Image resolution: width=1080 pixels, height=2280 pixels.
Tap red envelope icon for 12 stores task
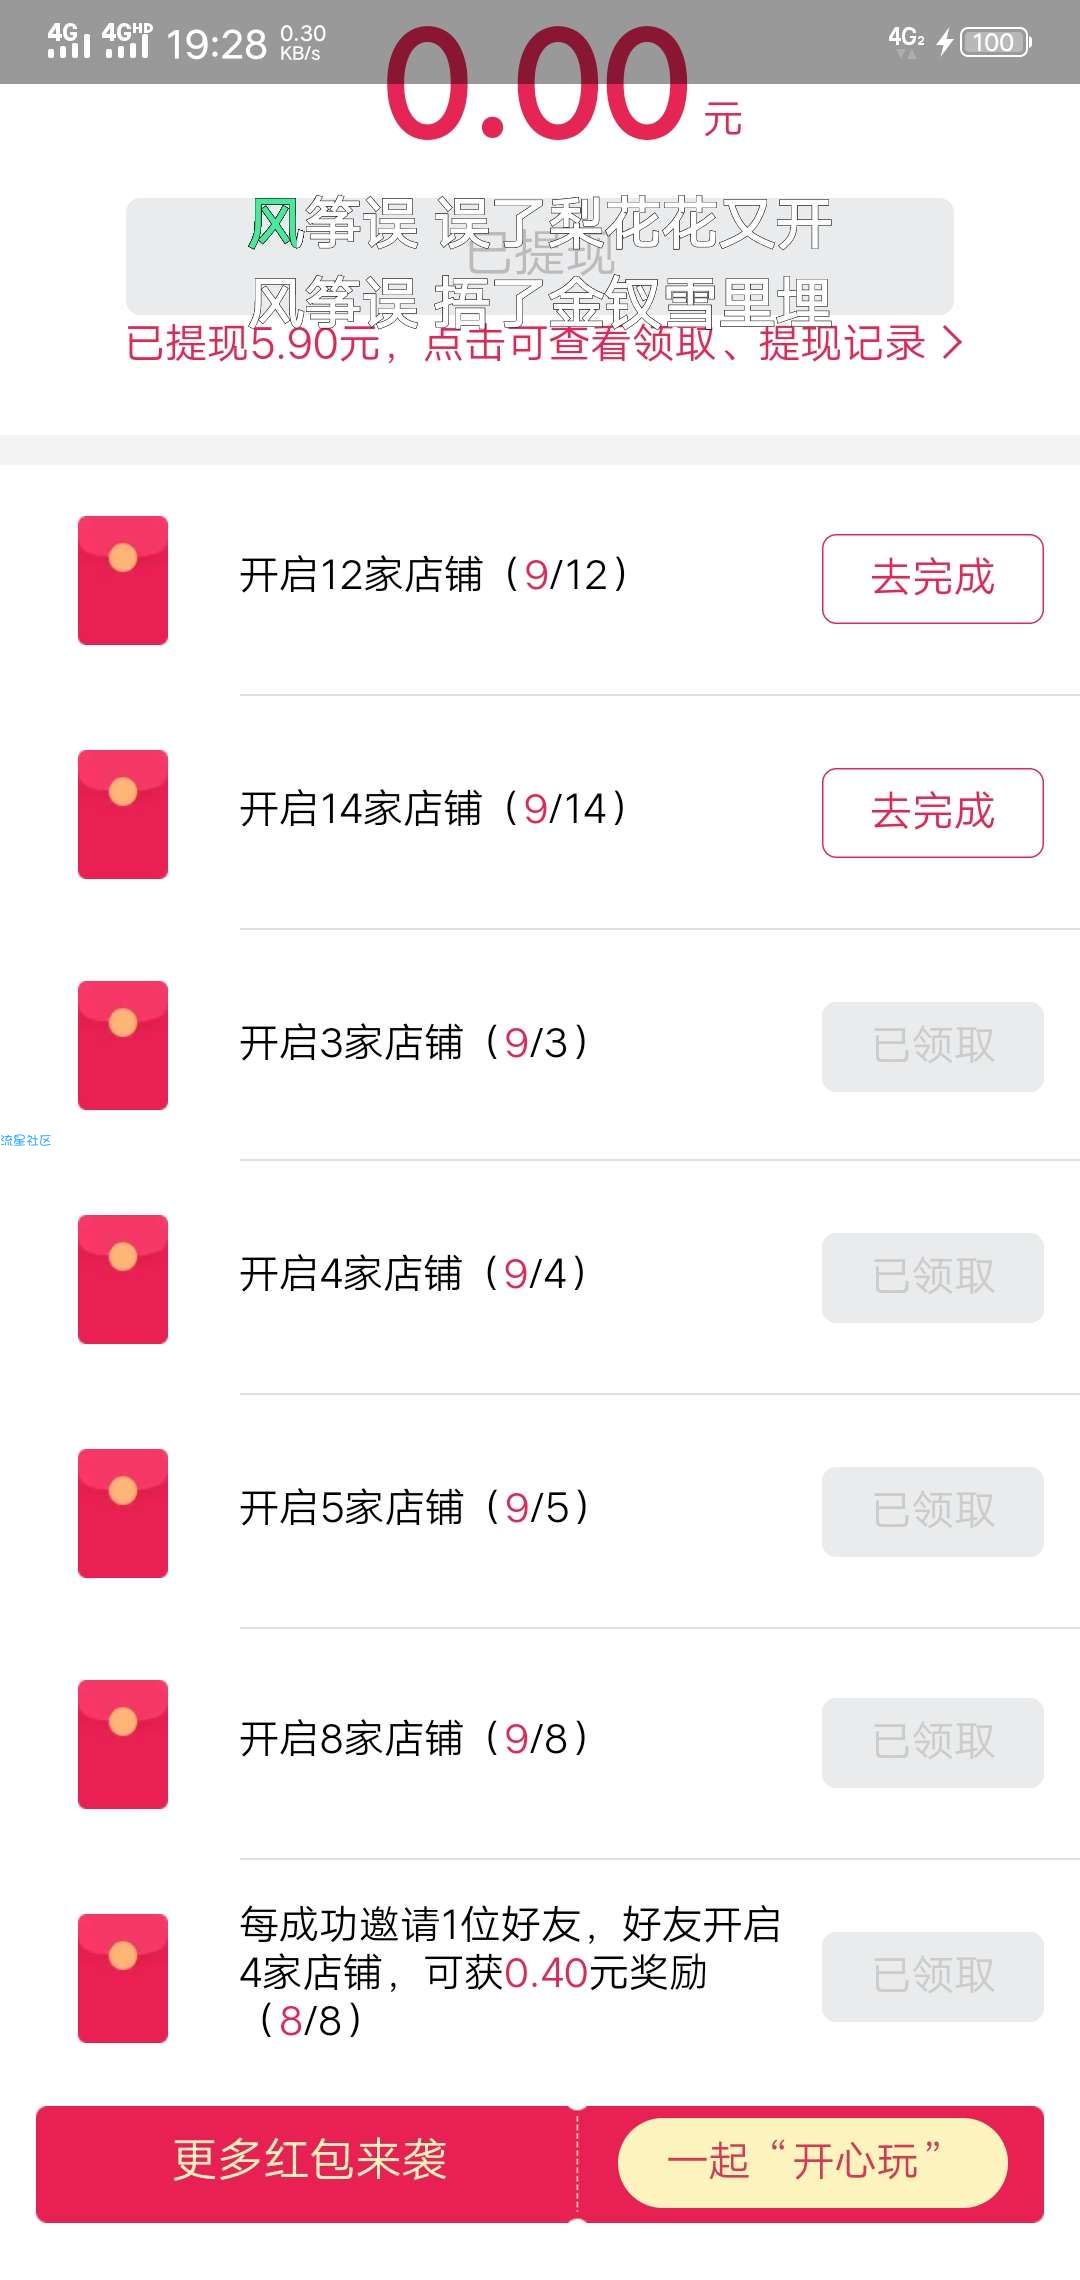coord(123,580)
